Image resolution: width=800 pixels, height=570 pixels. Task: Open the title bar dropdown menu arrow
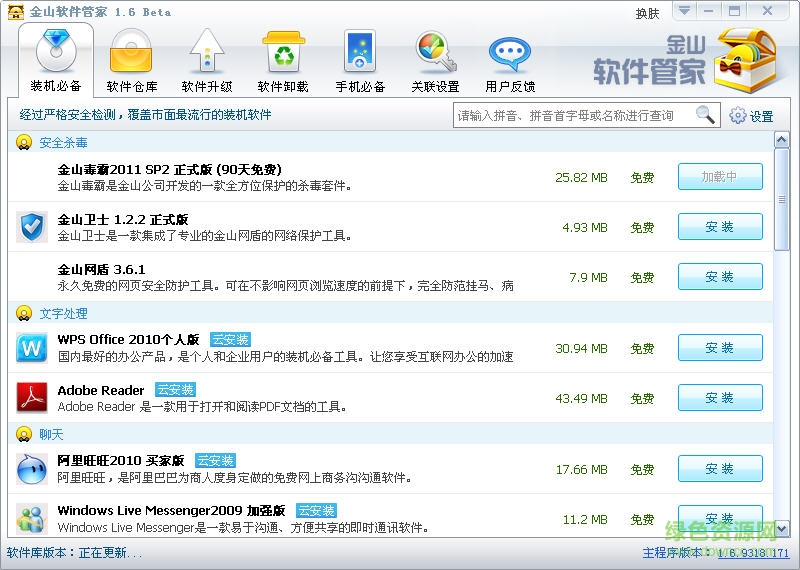[684, 11]
